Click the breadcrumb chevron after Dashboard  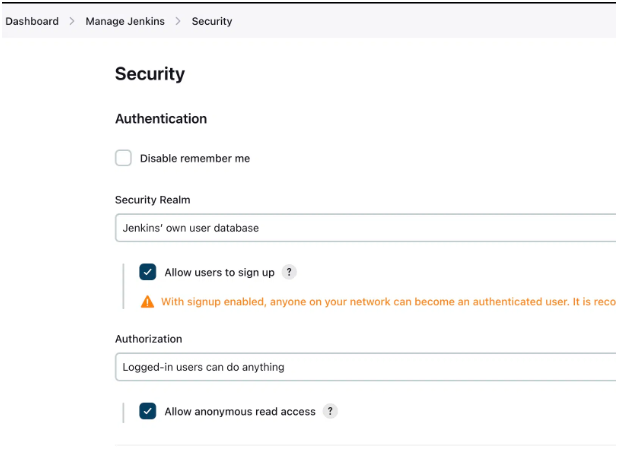click(72, 21)
